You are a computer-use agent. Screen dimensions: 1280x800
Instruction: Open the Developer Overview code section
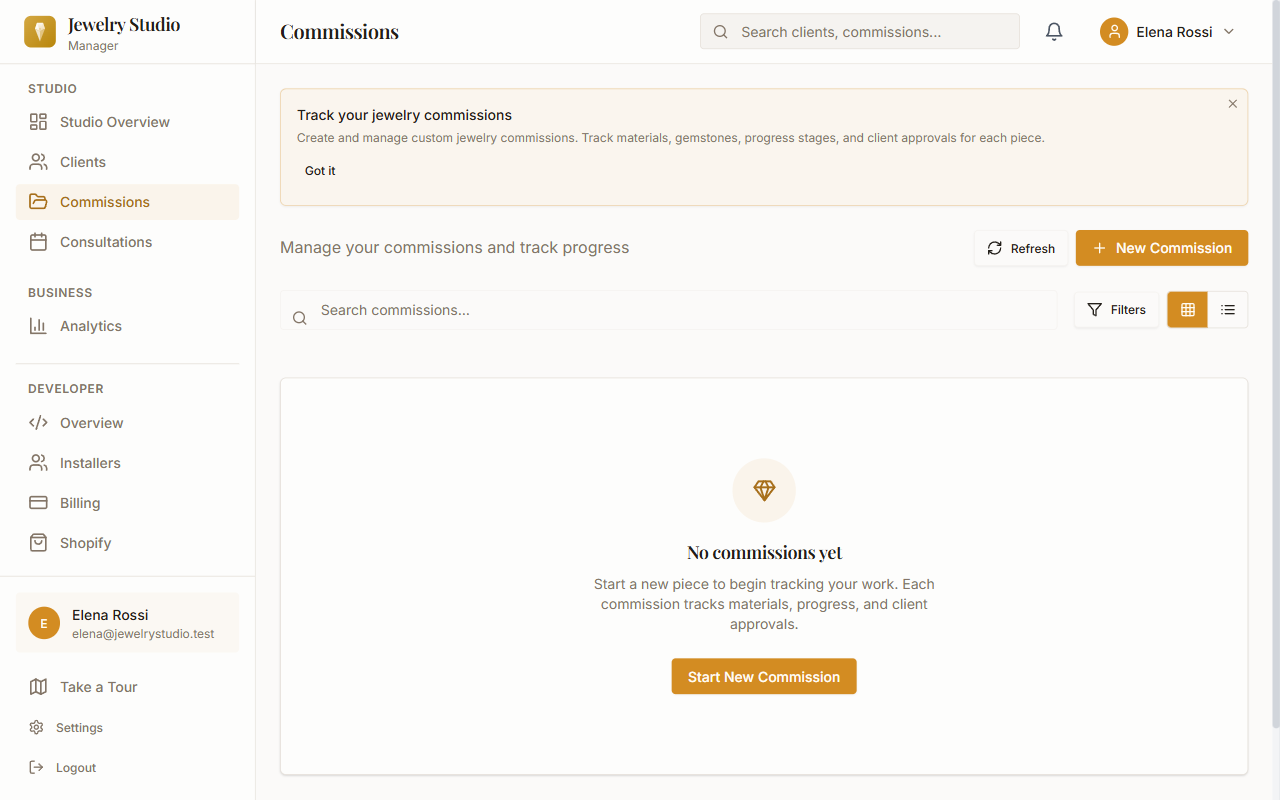(x=89, y=422)
